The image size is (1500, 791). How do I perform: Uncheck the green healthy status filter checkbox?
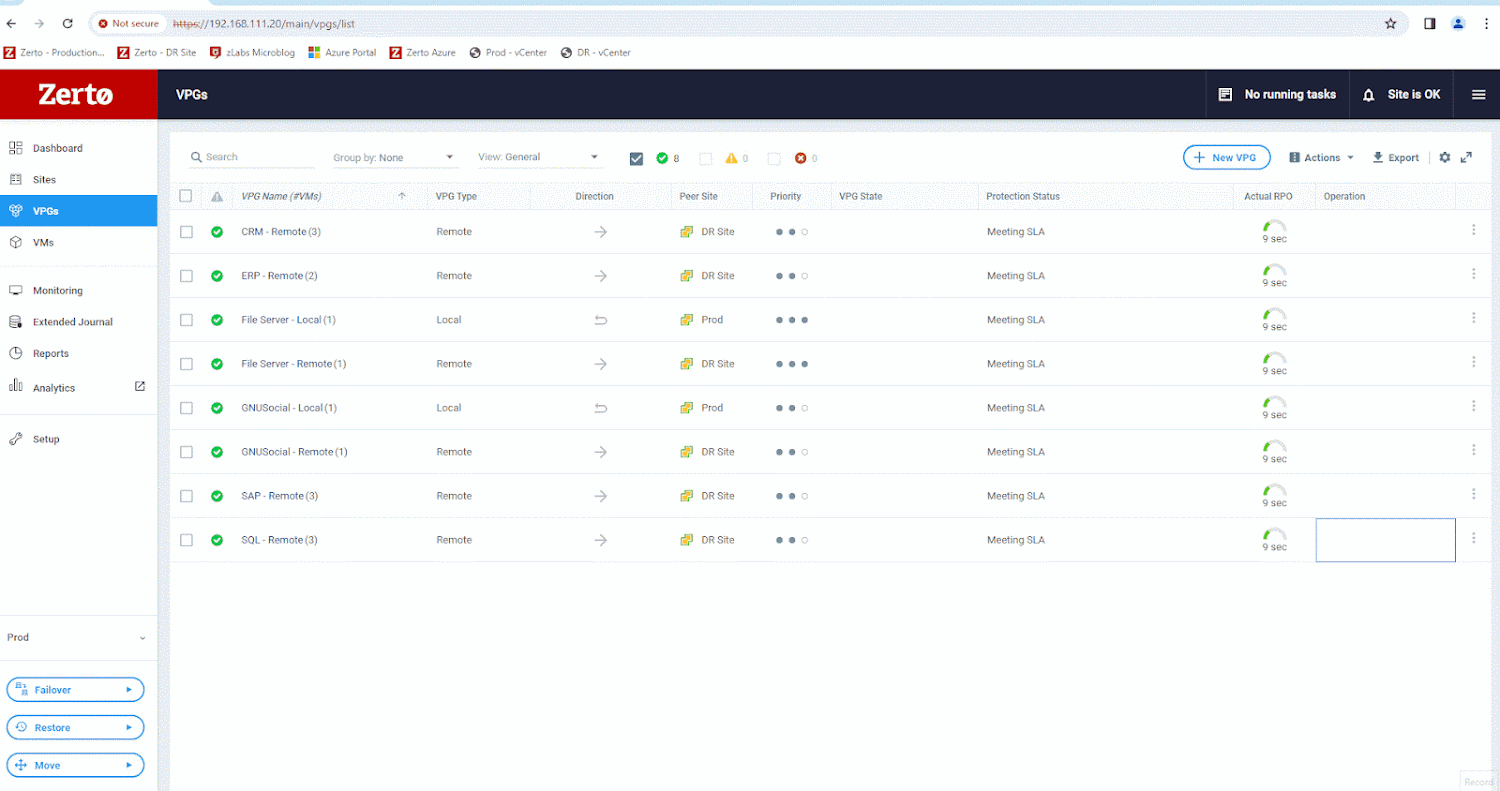[636, 158]
